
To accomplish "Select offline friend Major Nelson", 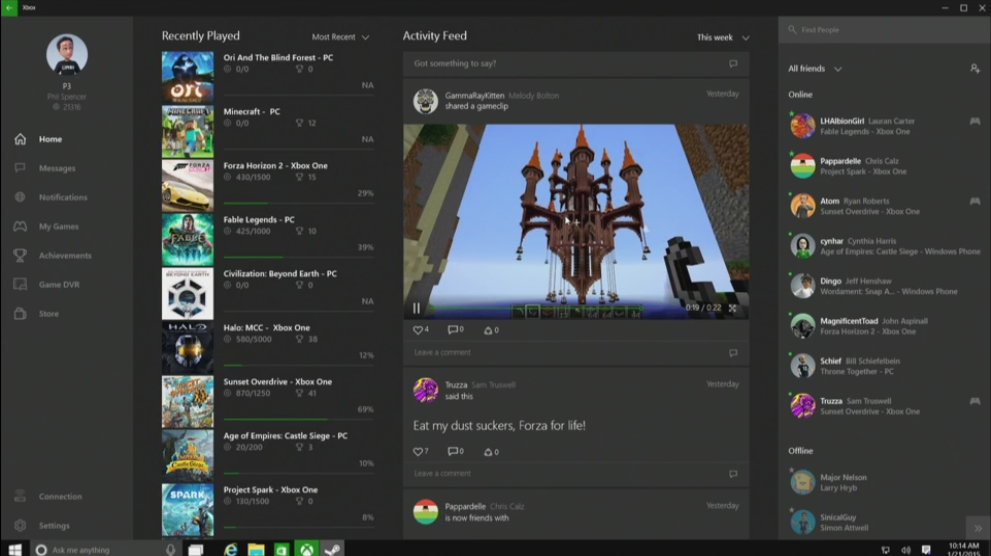I will coord(885,482).
